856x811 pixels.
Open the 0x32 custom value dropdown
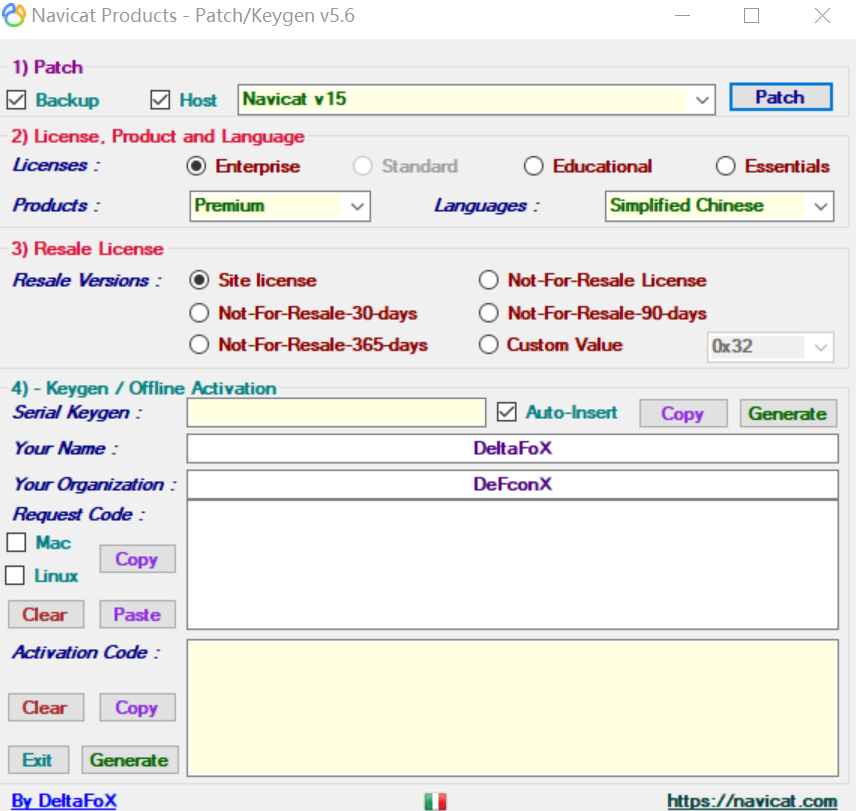click(x=770, y=347)
